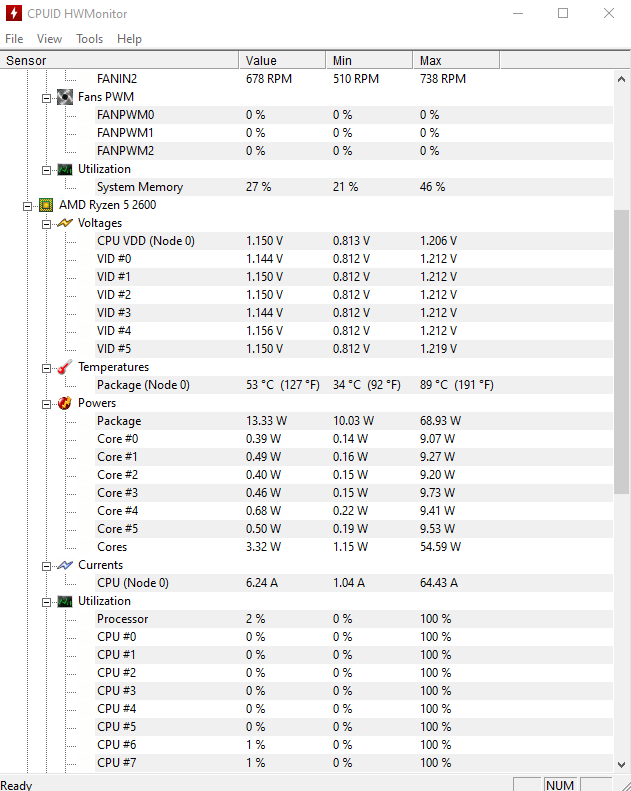Viewport: 631px width, 791px height.
Task: Click the AMD Ryzen 5 2600 chip icon
Action: pyautogui.click(x=46, y=205)
